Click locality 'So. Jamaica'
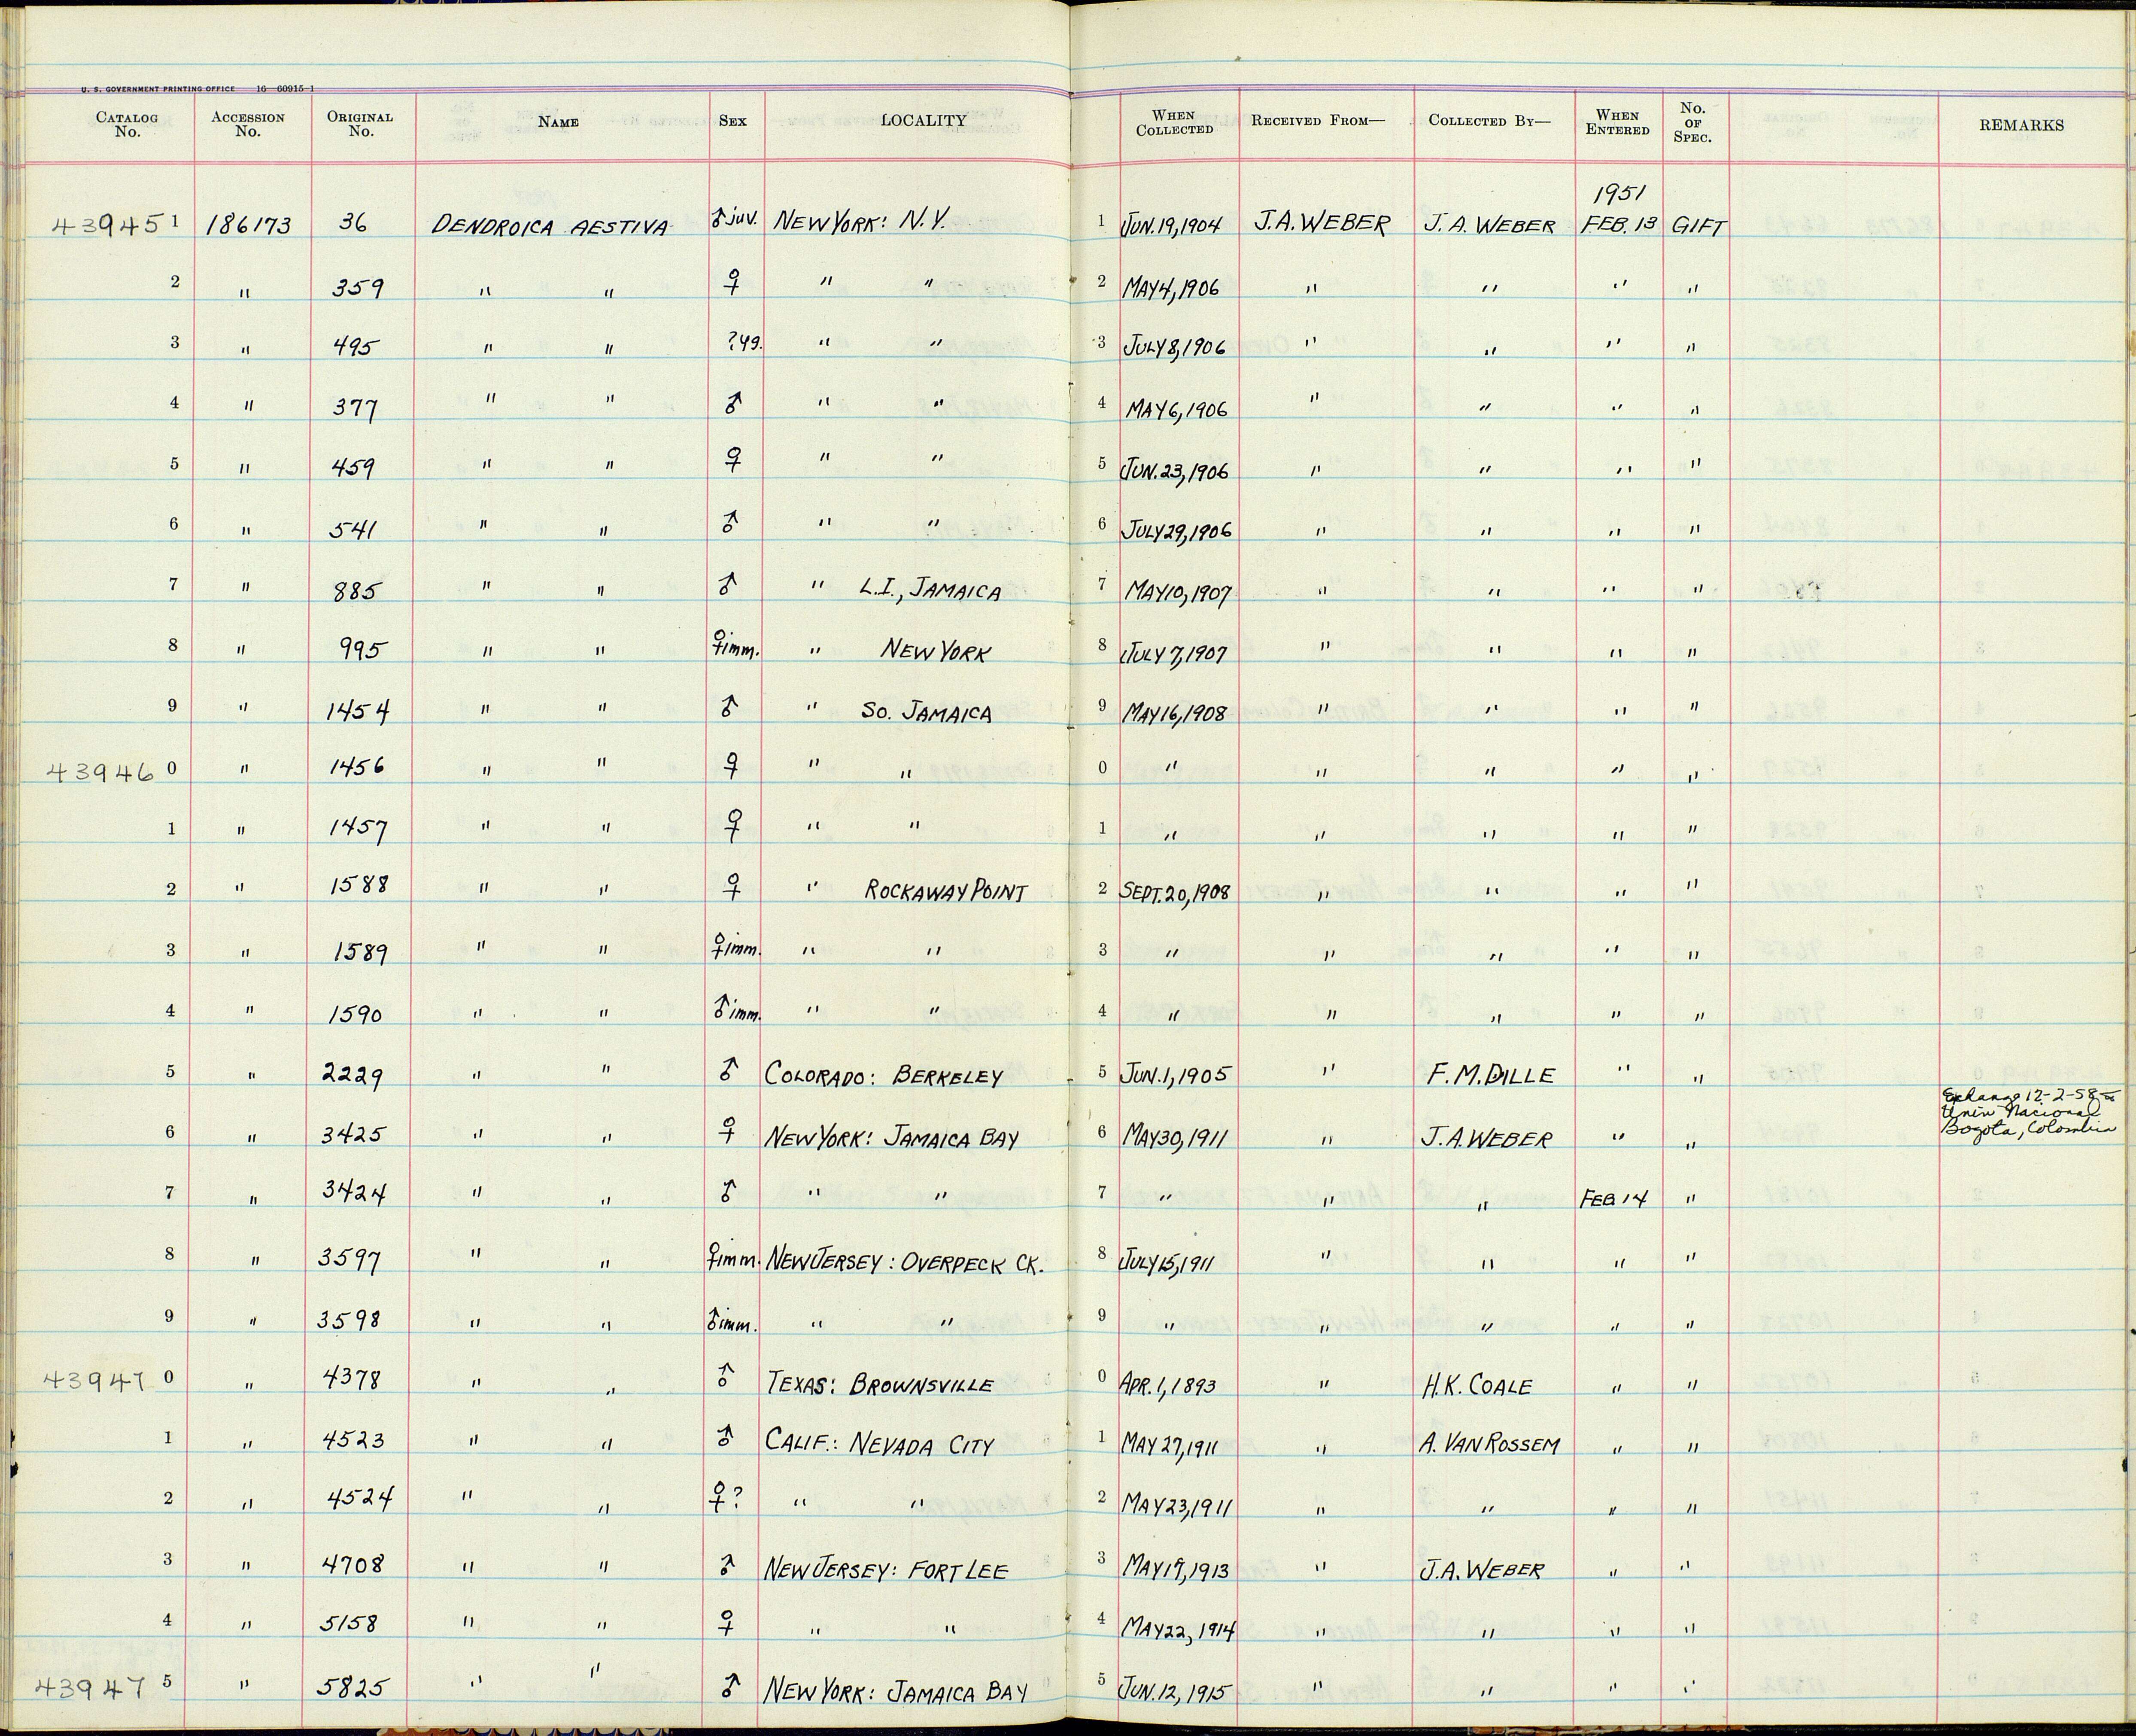Screen dimensions: 2136x1736 926,712
